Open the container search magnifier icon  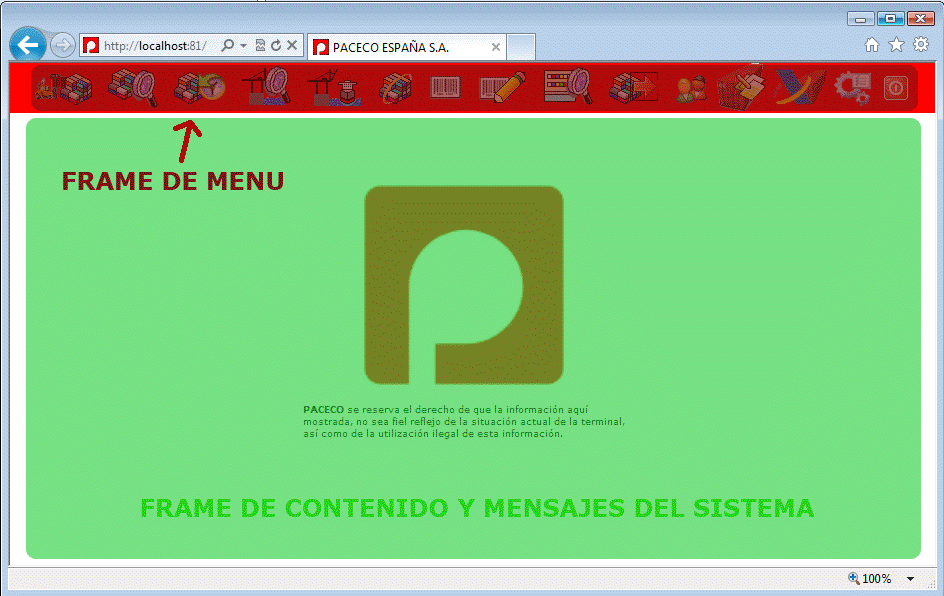click(132, 88)
